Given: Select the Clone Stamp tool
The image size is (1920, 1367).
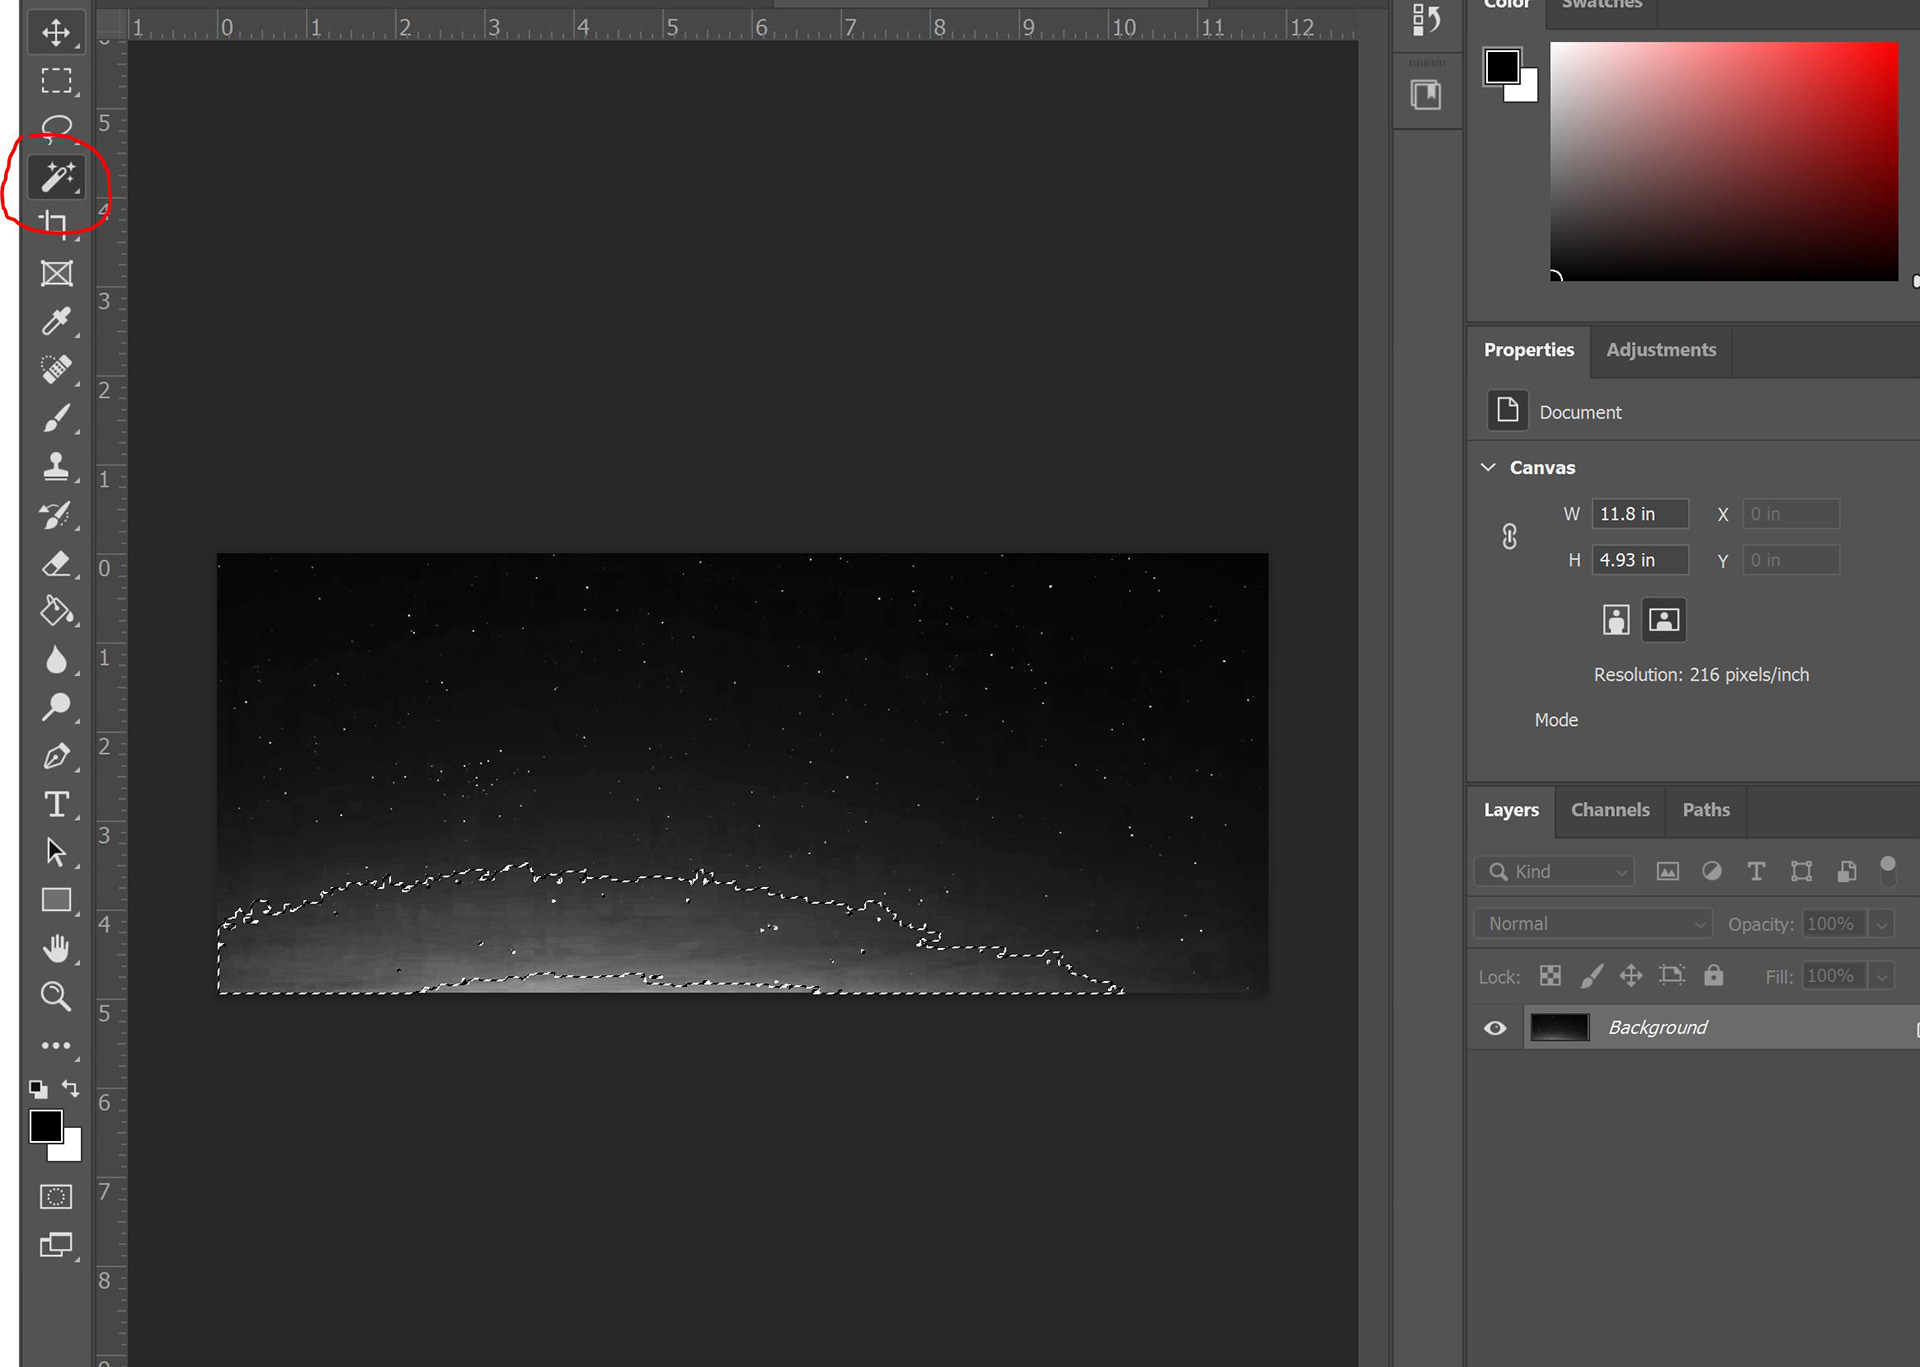Looking at the screenshot, I should click(x=56, y=467).
